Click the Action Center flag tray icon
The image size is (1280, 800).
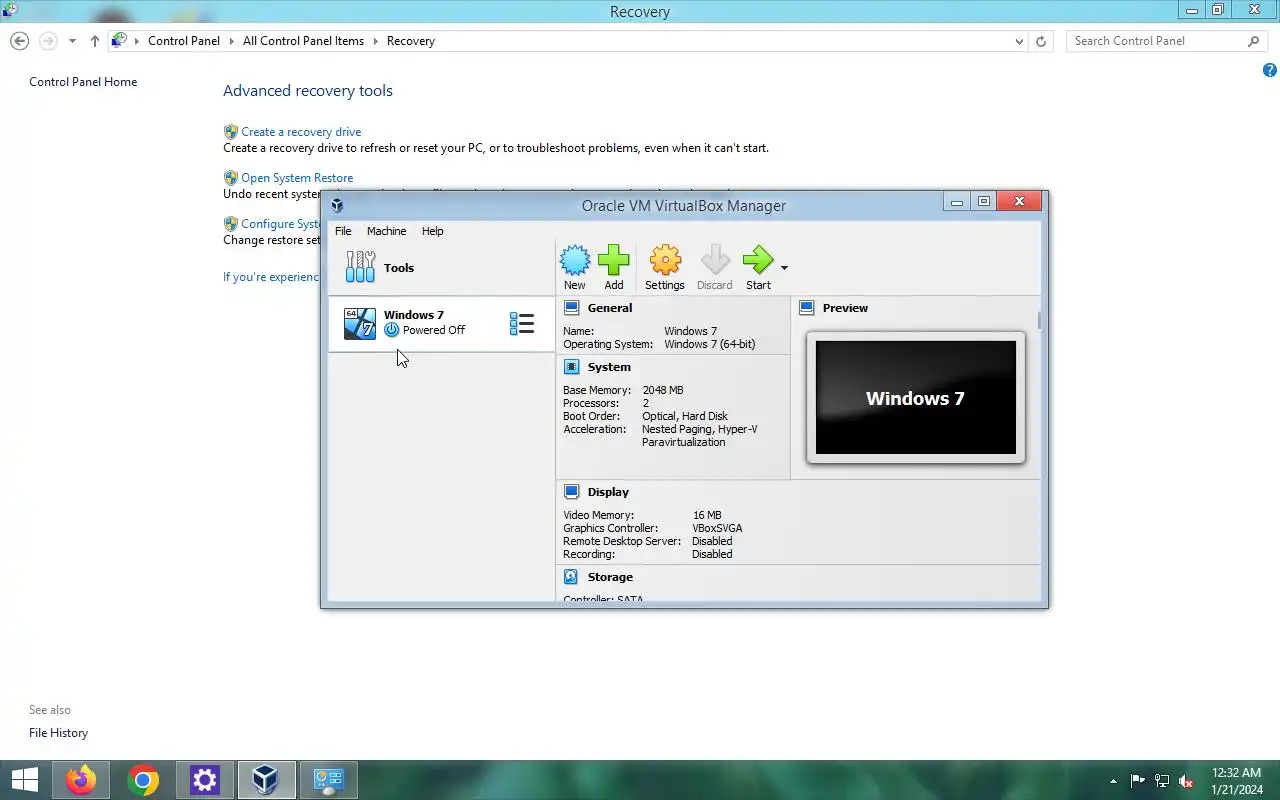point(1138,781)
